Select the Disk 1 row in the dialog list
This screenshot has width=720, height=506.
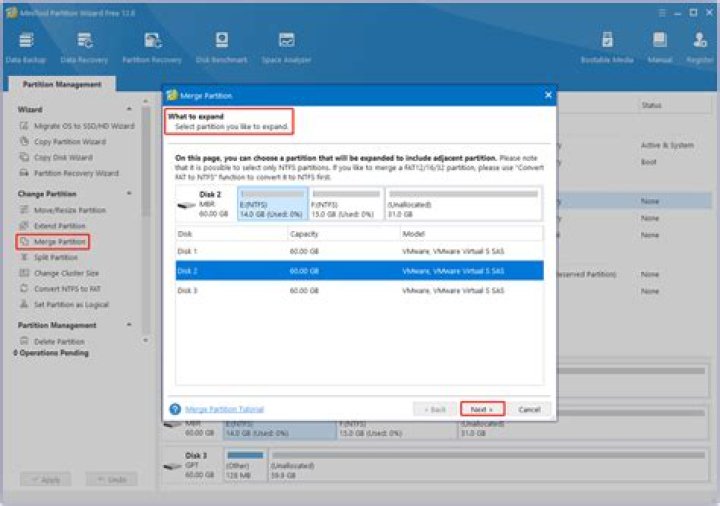point(360,251)
